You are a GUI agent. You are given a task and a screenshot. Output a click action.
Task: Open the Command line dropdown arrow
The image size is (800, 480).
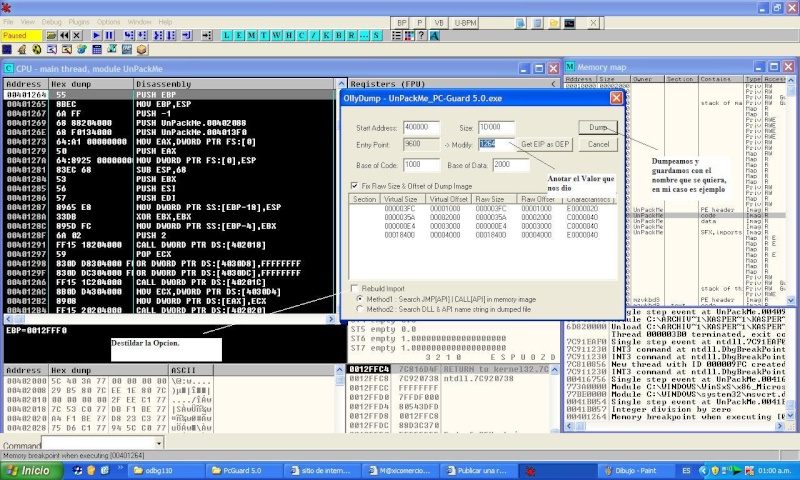[x=159, y=443]
